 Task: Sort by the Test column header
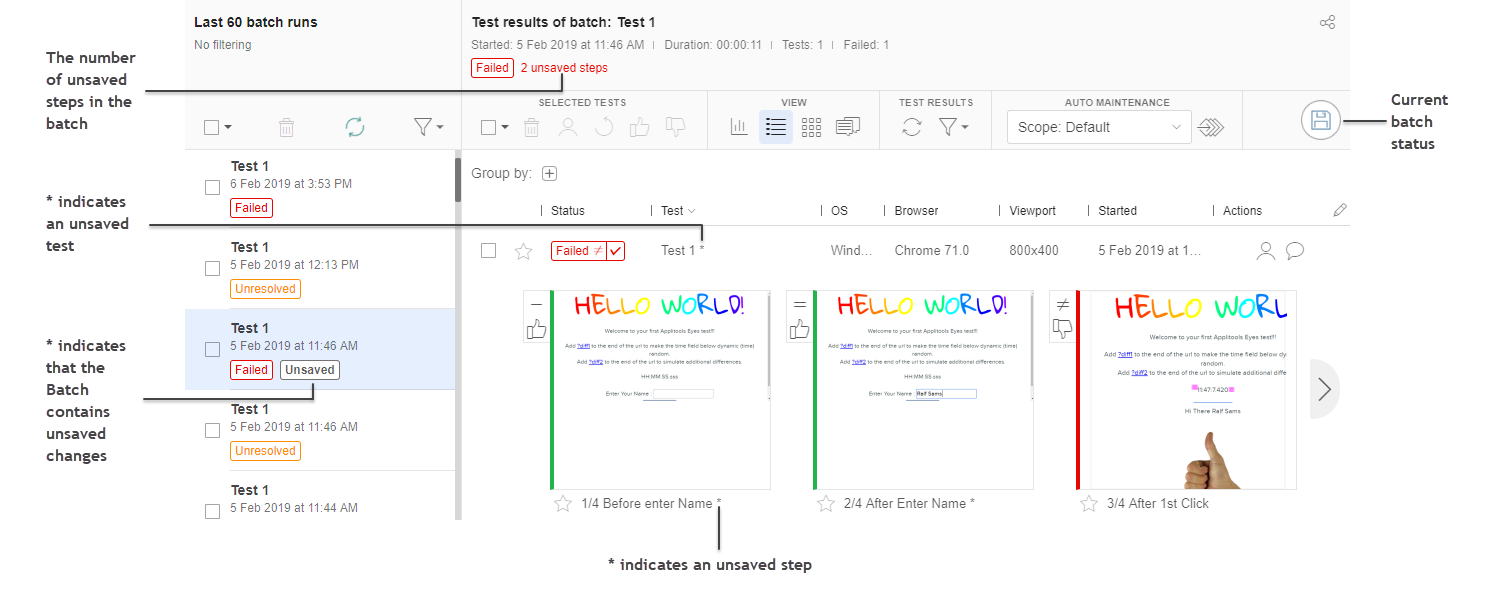tap(677, 211)
